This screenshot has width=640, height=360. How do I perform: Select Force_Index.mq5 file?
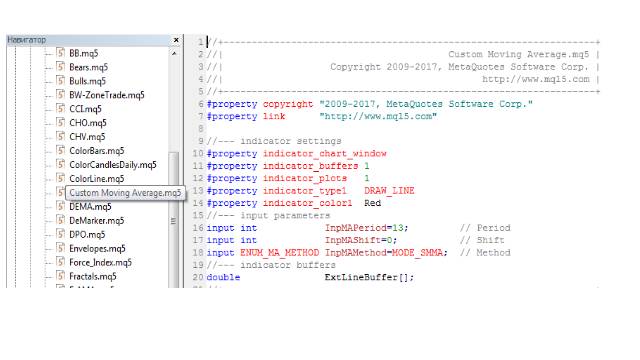100,262
